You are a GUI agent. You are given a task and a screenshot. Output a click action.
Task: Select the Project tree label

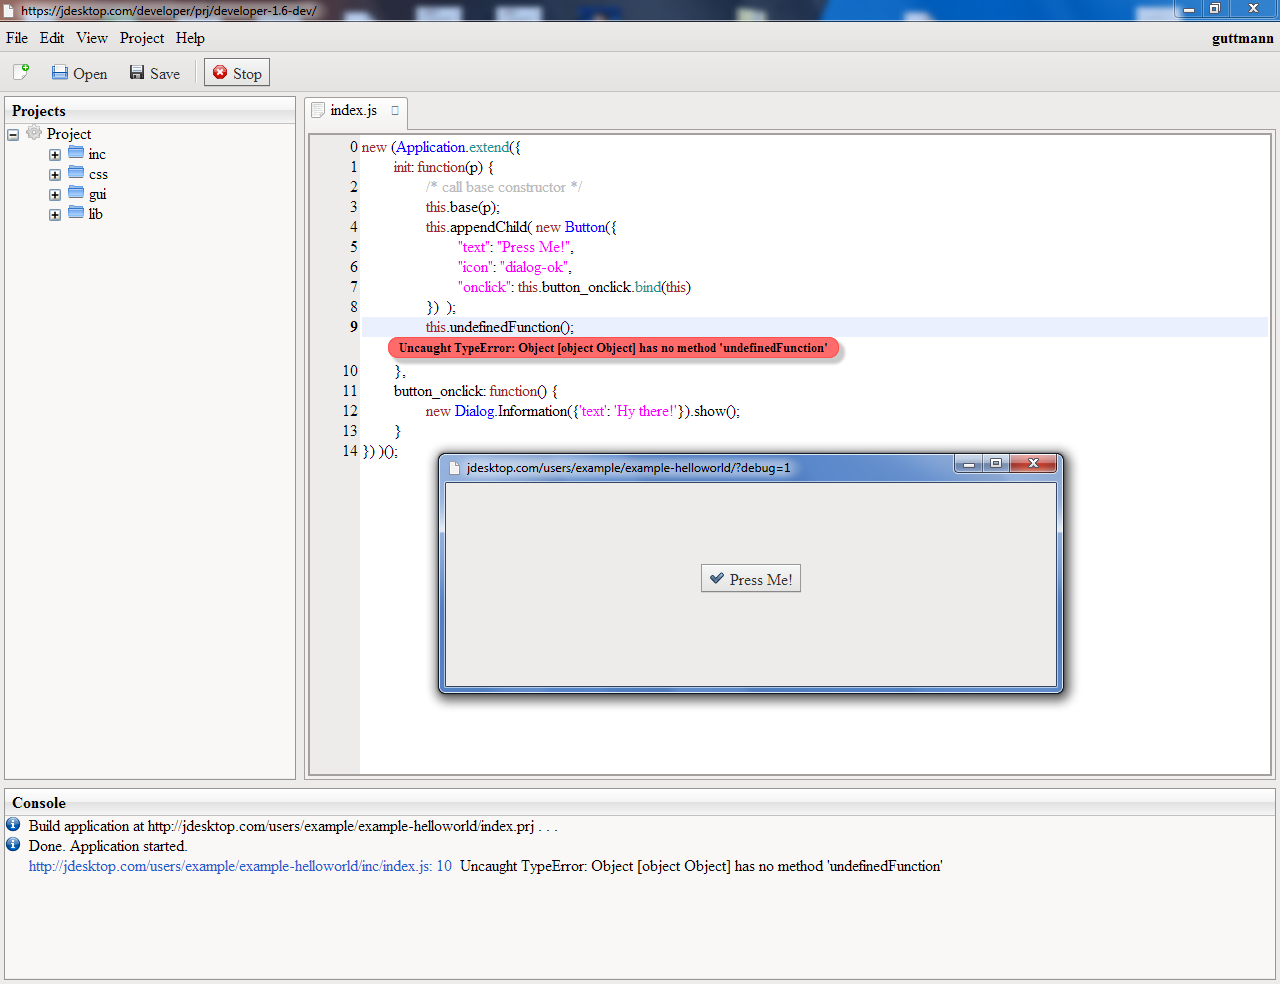[69, 134]
